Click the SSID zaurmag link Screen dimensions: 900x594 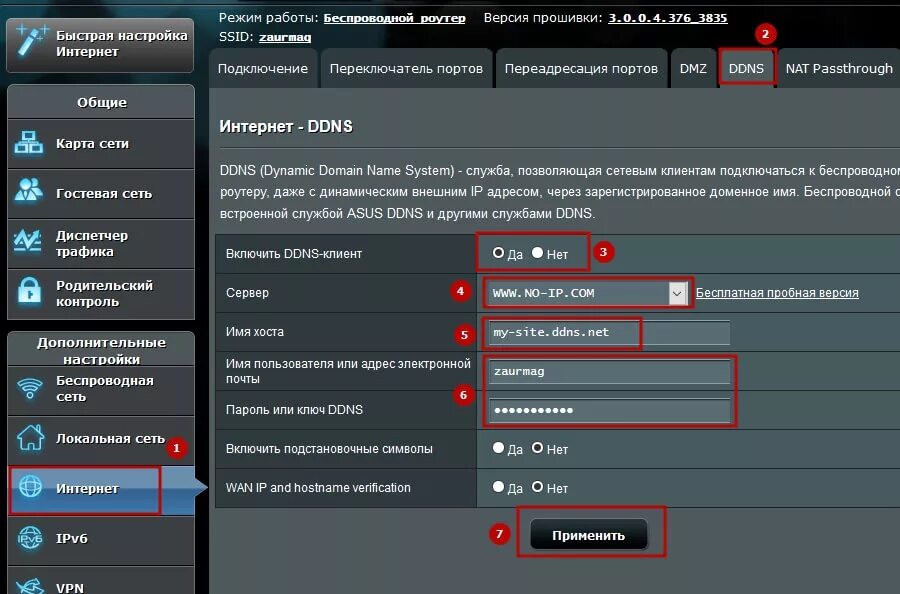click(x=285, y=37)
